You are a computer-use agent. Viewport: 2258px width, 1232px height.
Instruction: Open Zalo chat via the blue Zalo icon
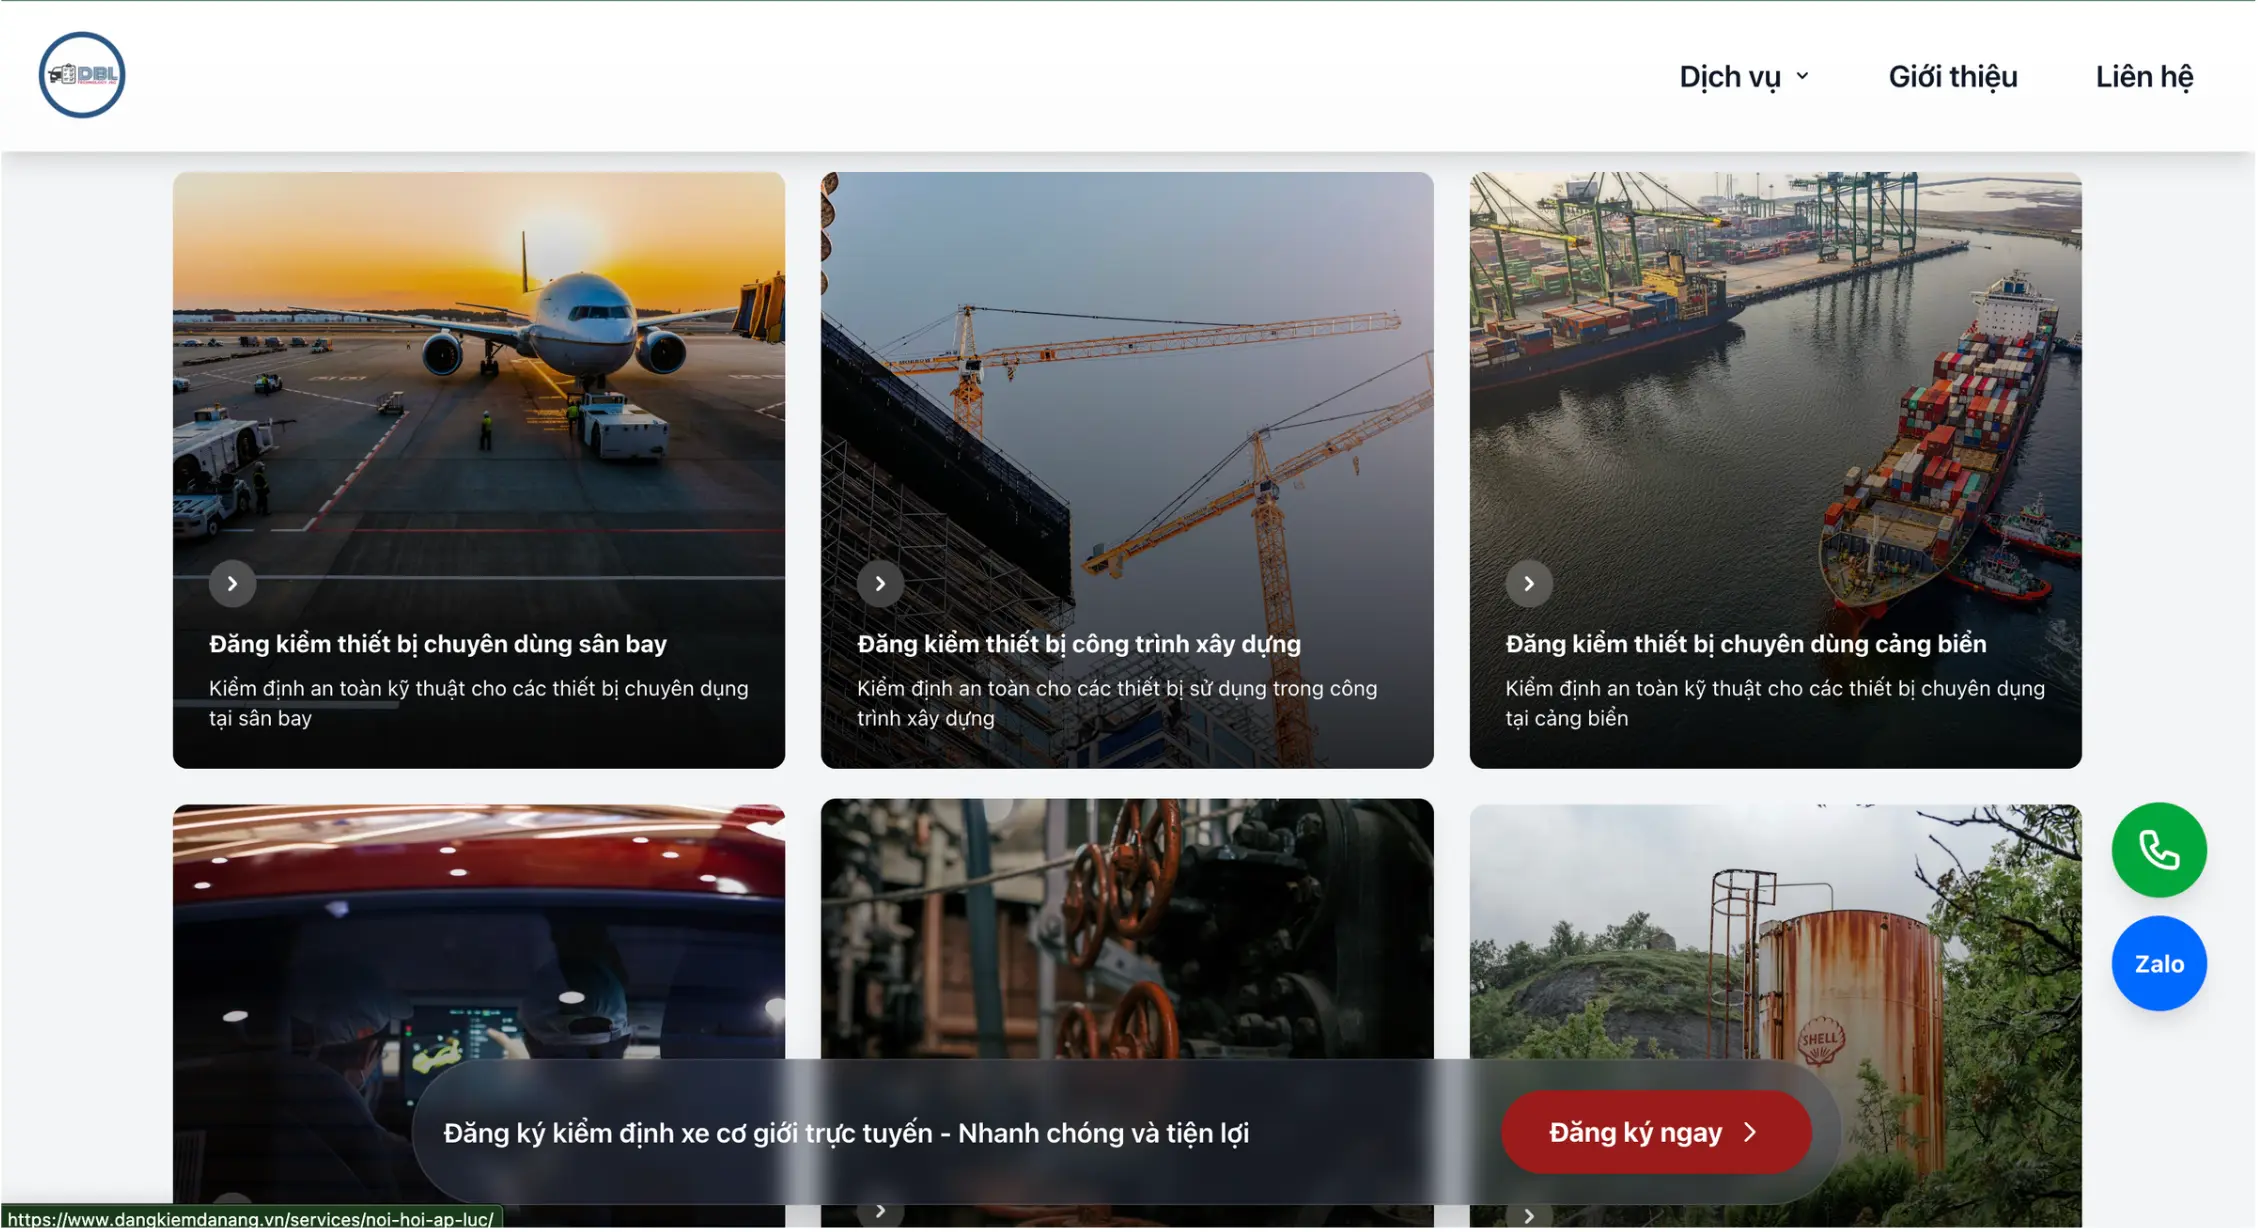(2158, 963)
